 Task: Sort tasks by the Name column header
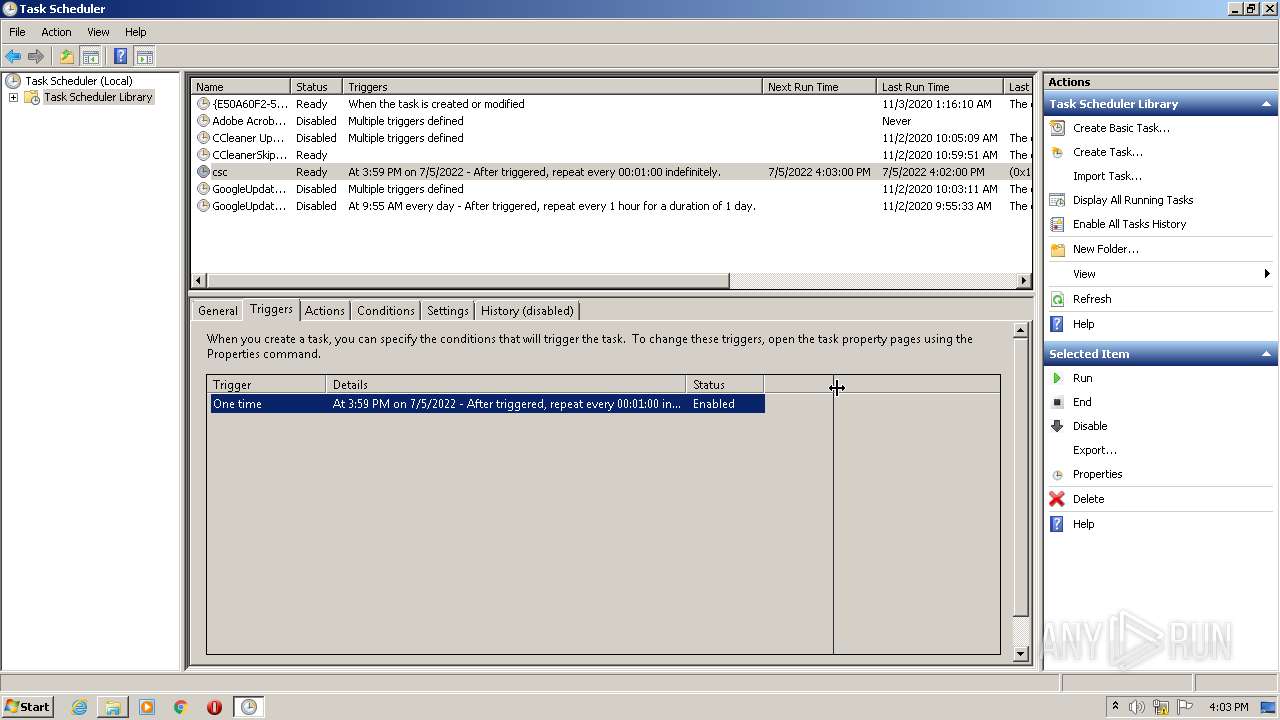(x=241, y=87)
